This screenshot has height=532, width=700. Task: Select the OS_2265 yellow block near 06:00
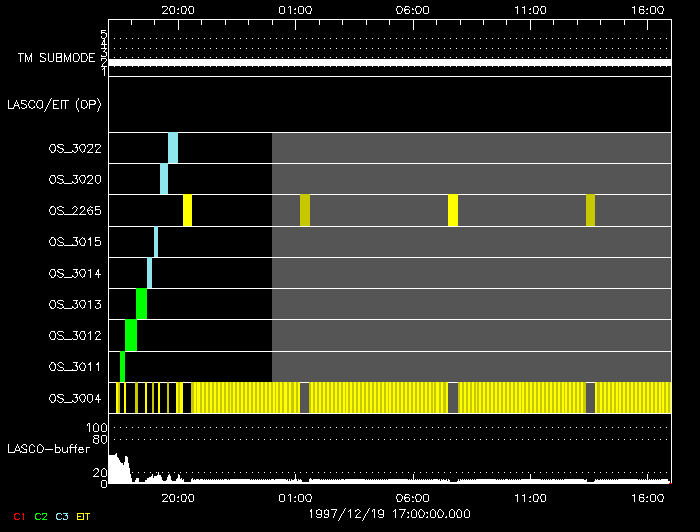[x=453, y=210]
